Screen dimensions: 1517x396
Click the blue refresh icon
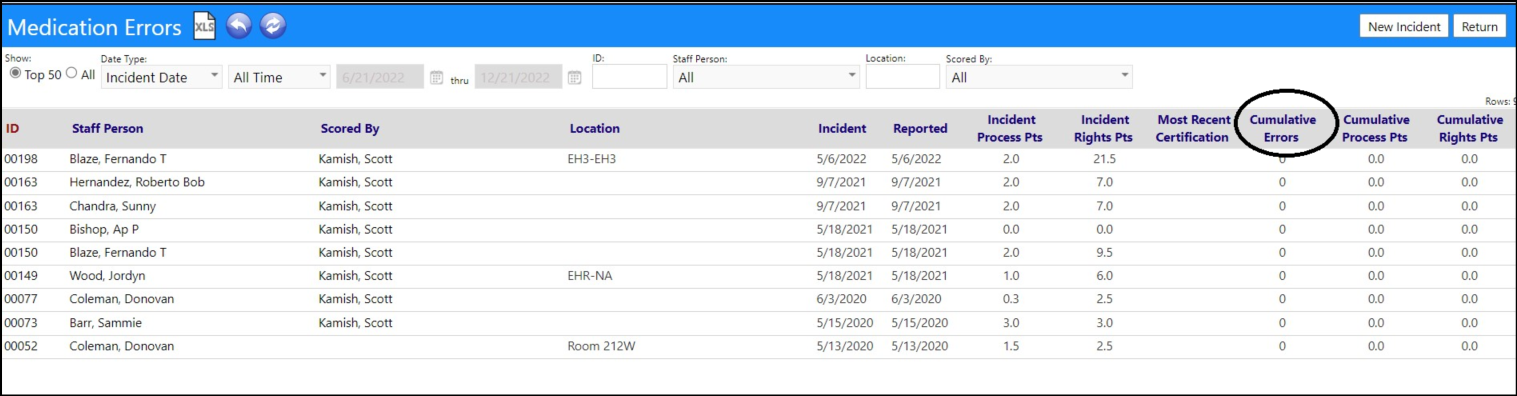coord(273,26)
